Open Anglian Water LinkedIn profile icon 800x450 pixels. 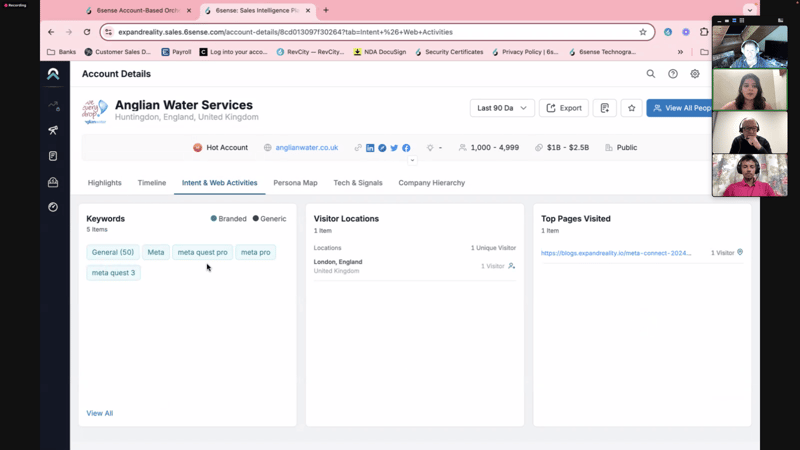point(370,148)
